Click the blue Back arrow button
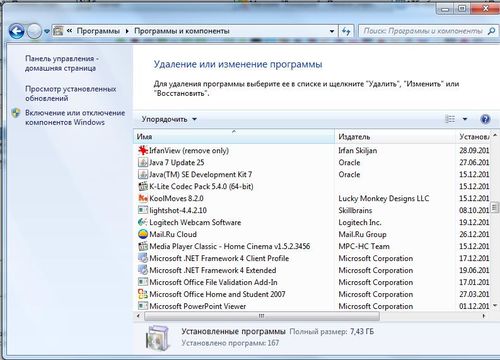Image resolution: width=500 pixels, height=360 pixels. (x=16, y=31)
